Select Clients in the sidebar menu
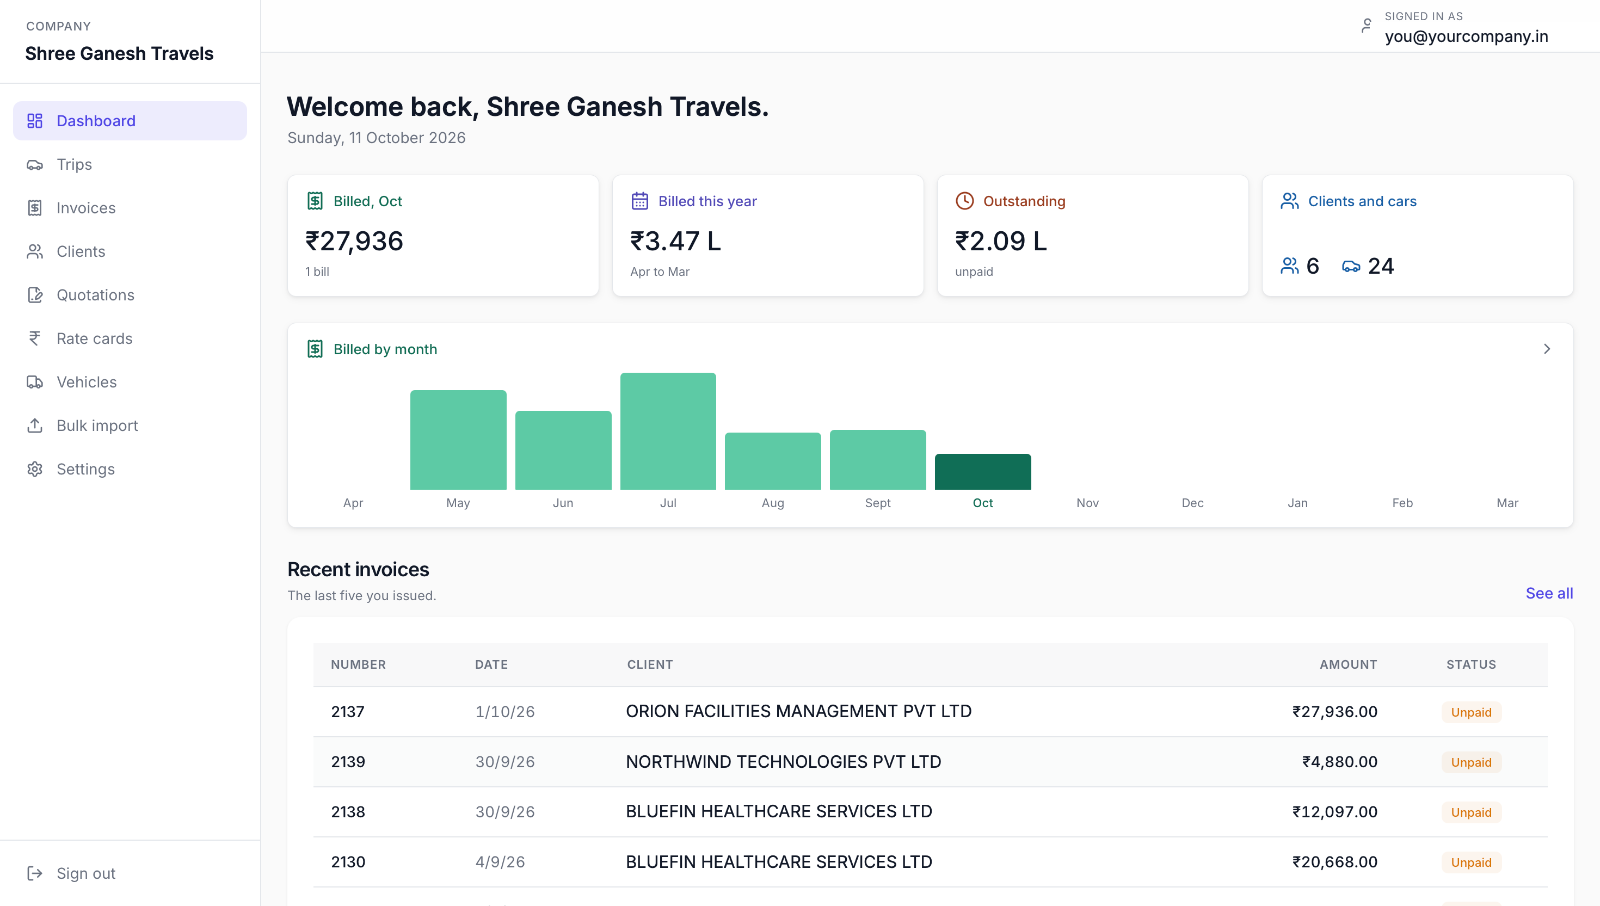 pos(130,252)
